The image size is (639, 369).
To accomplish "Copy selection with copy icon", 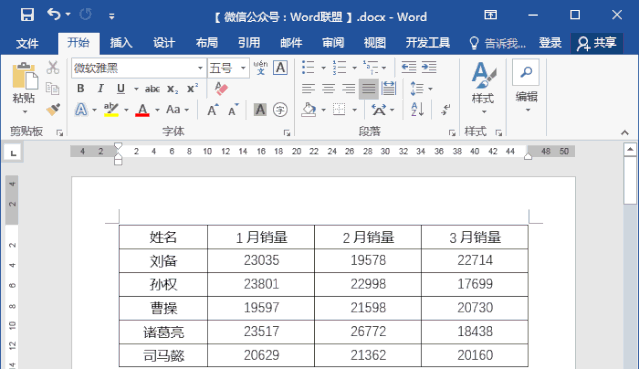I will pyautogui.click(x=53, y=88).
